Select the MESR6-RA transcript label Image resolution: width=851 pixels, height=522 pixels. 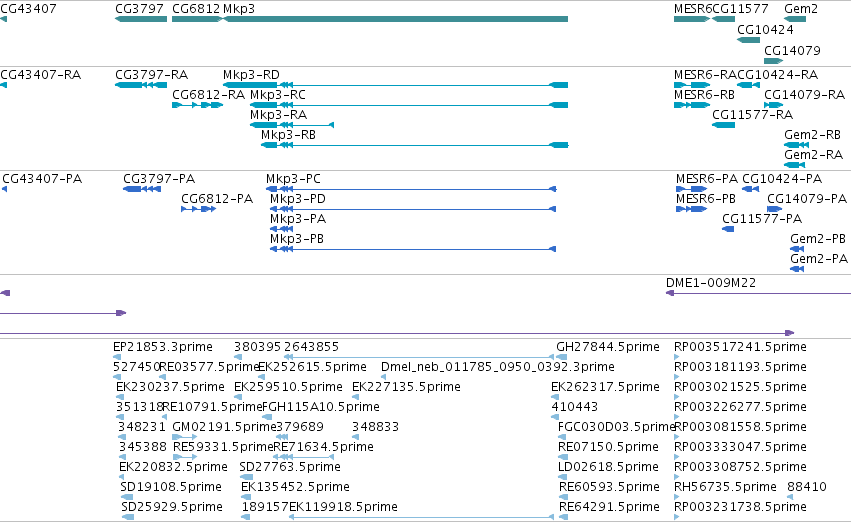705,74
